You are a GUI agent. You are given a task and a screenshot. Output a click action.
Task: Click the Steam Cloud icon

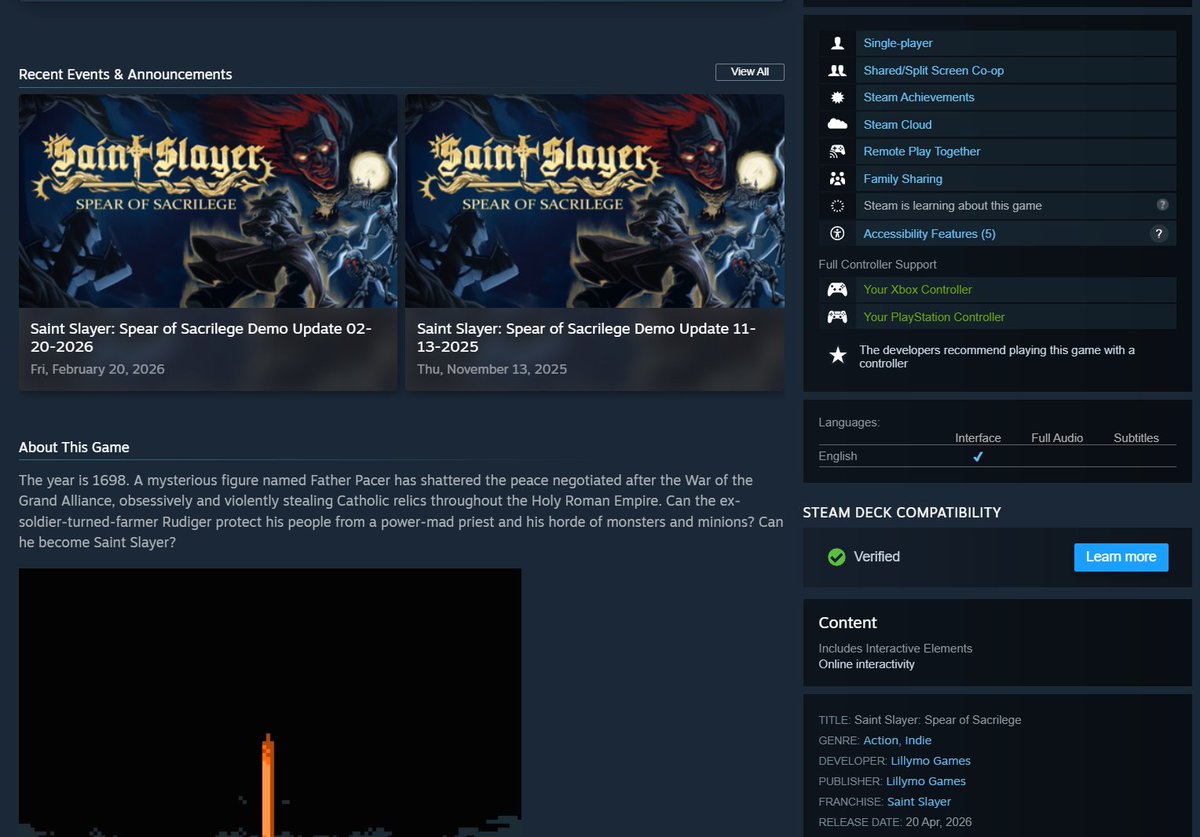(837, 124)
